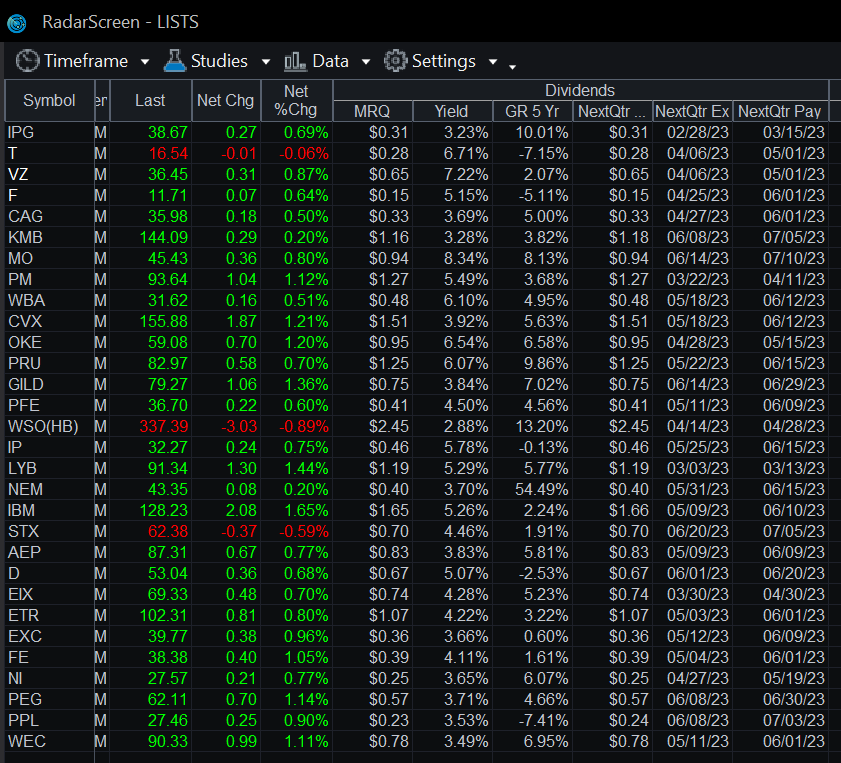841x763 pixels.
Task: Click the Dividends group header
Action: (x=580, y=90)
